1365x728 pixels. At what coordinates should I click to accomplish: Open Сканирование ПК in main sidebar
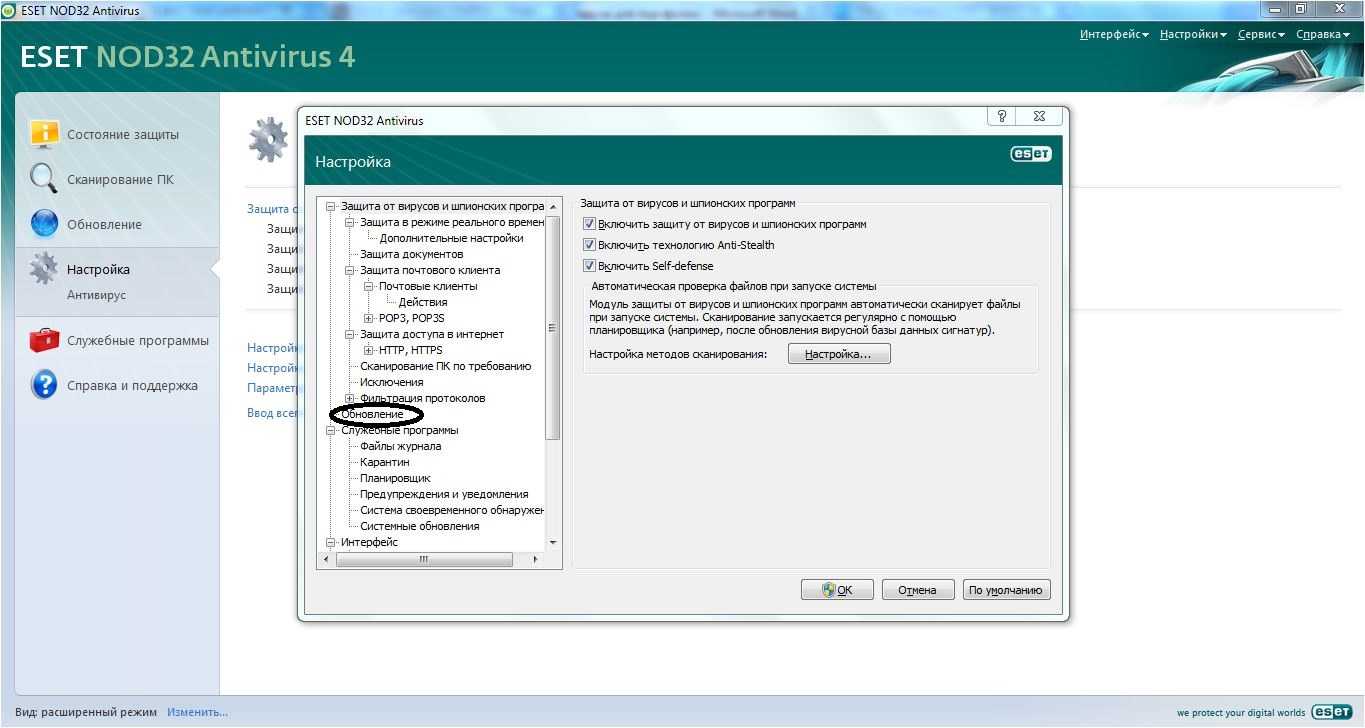[120, 179]
